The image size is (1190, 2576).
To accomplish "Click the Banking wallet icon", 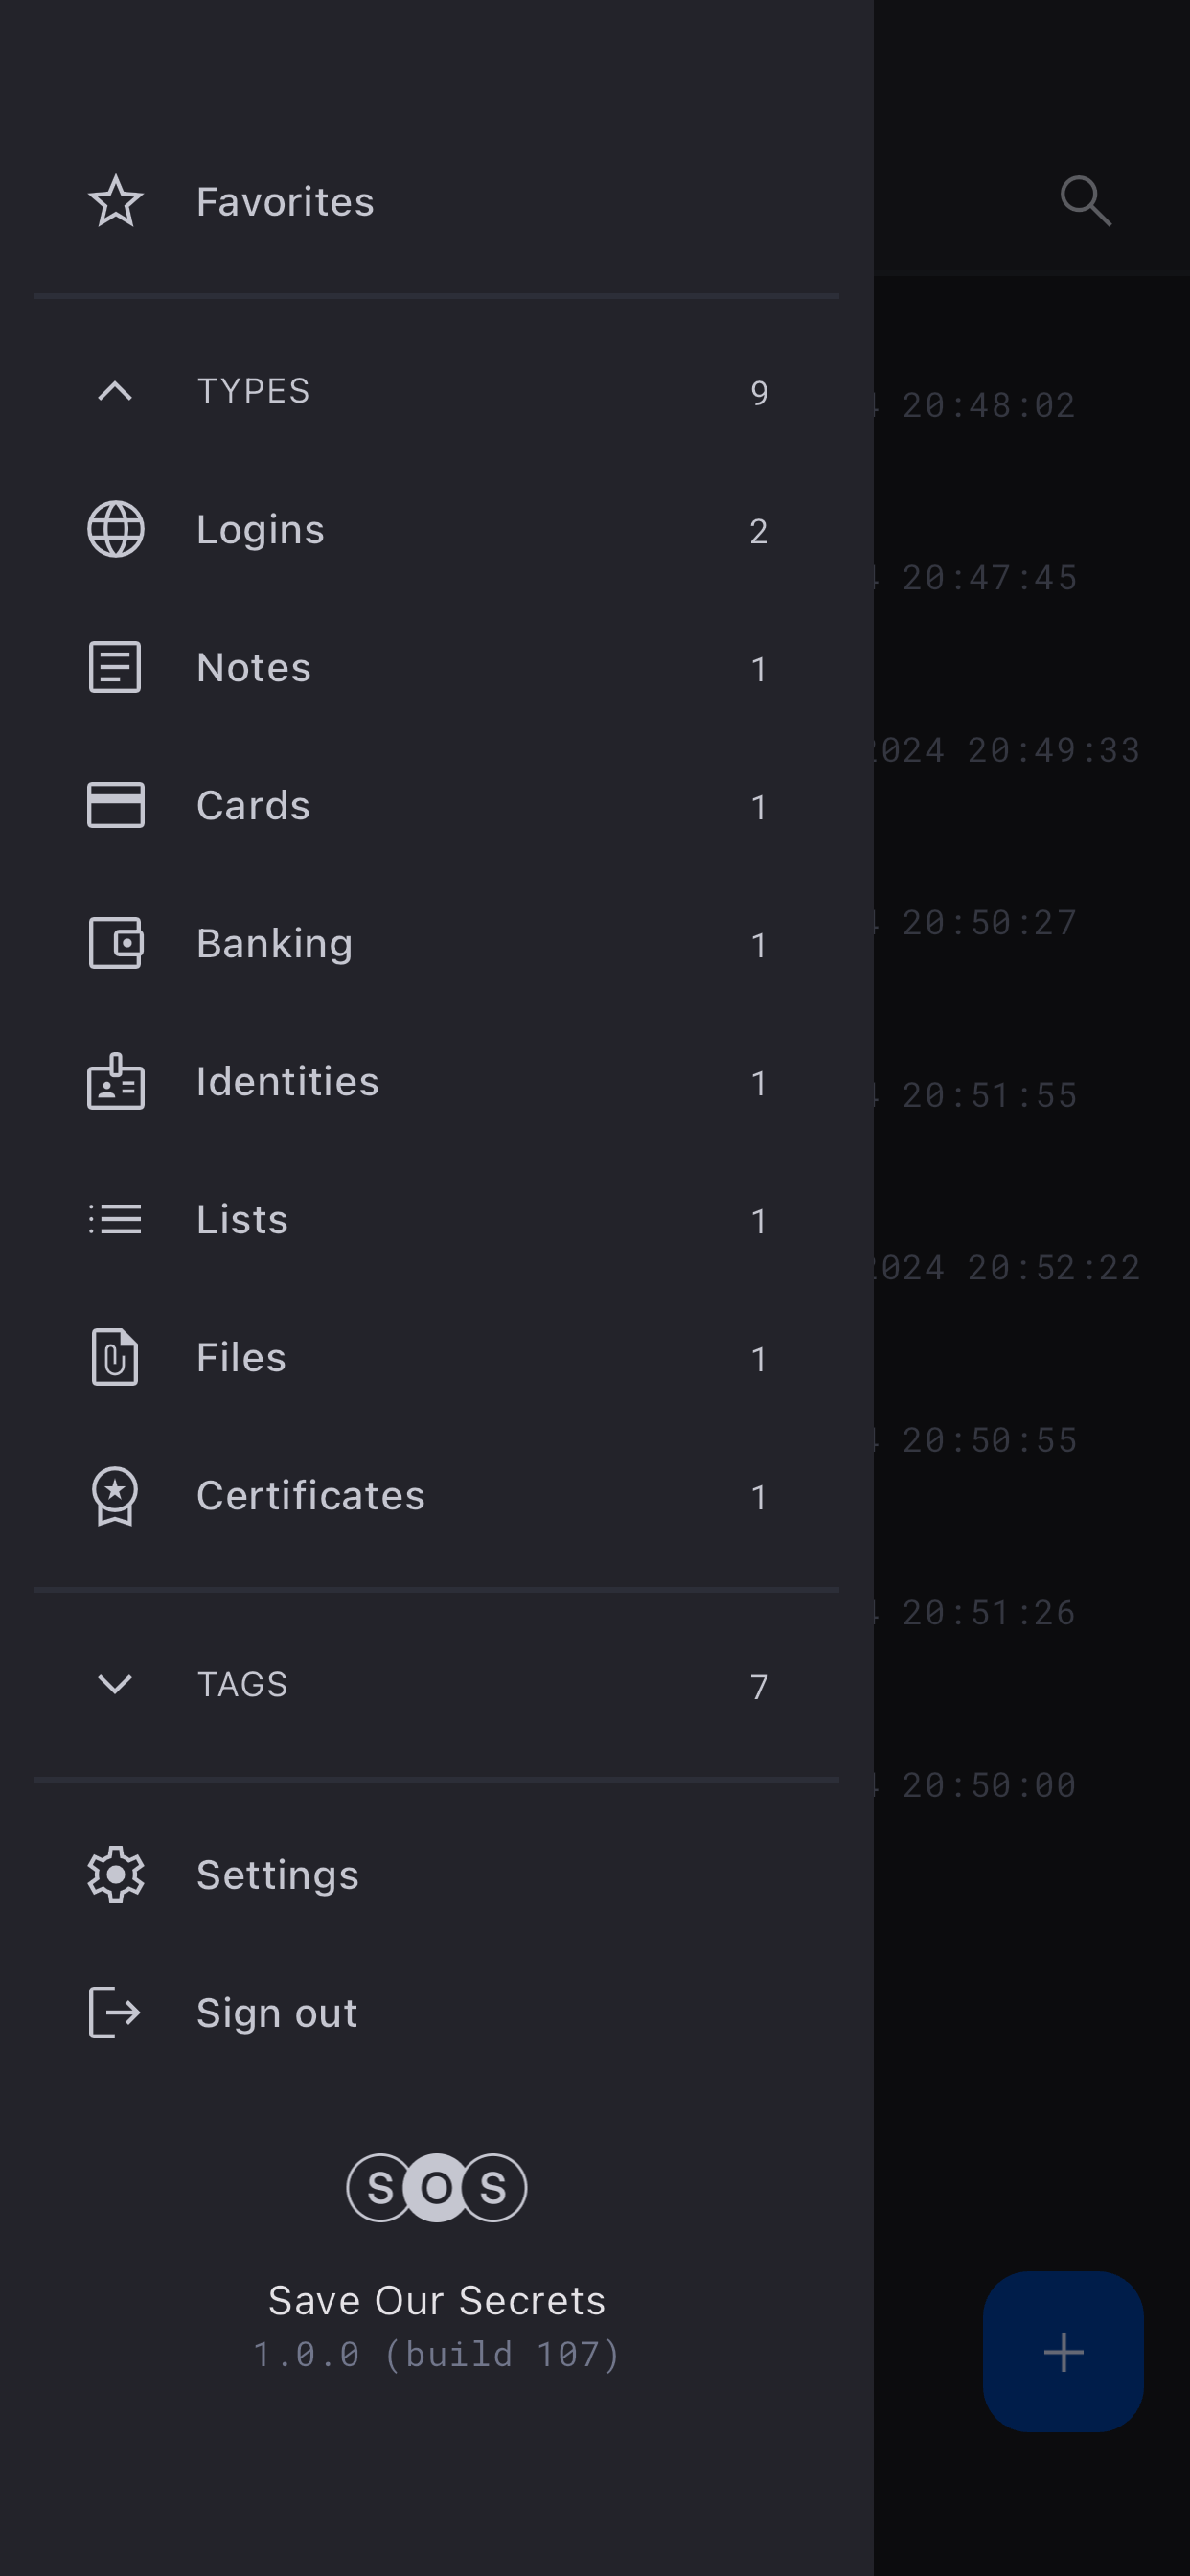I will tap(116, 943).
